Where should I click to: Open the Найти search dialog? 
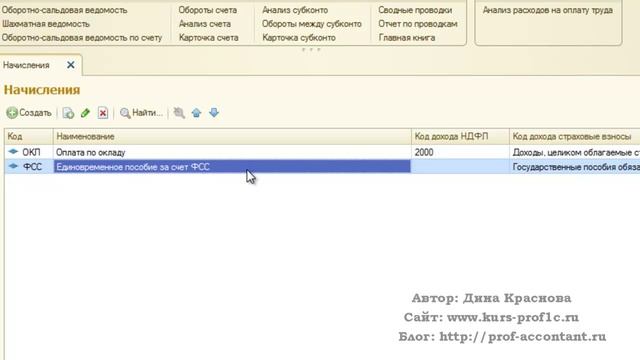141,113
